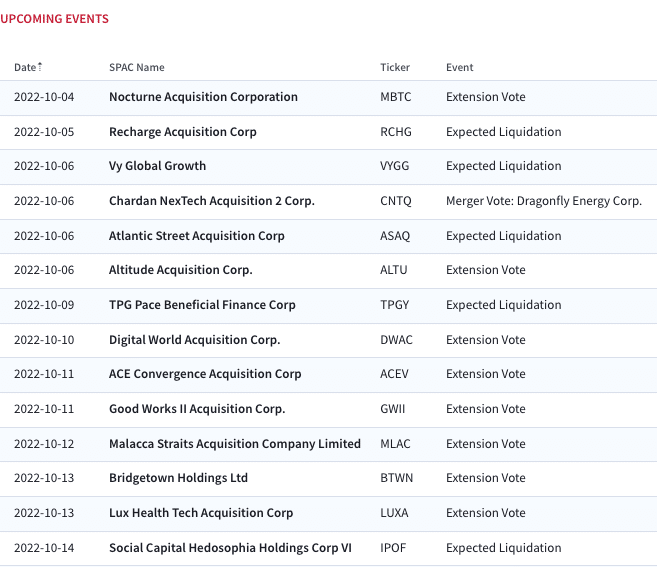This screenshot has width=657, height=567.
Task: Click the Ticker column header
Action: 395,67
